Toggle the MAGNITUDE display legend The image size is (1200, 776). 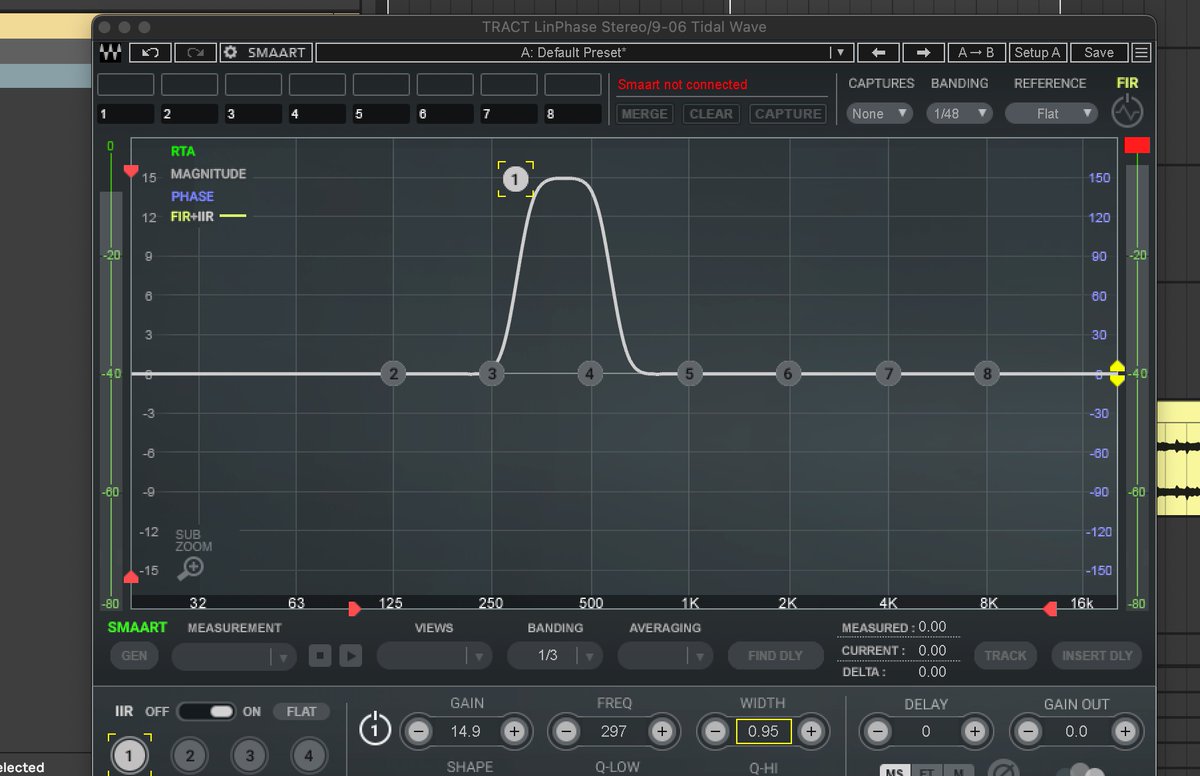point(208,174)
